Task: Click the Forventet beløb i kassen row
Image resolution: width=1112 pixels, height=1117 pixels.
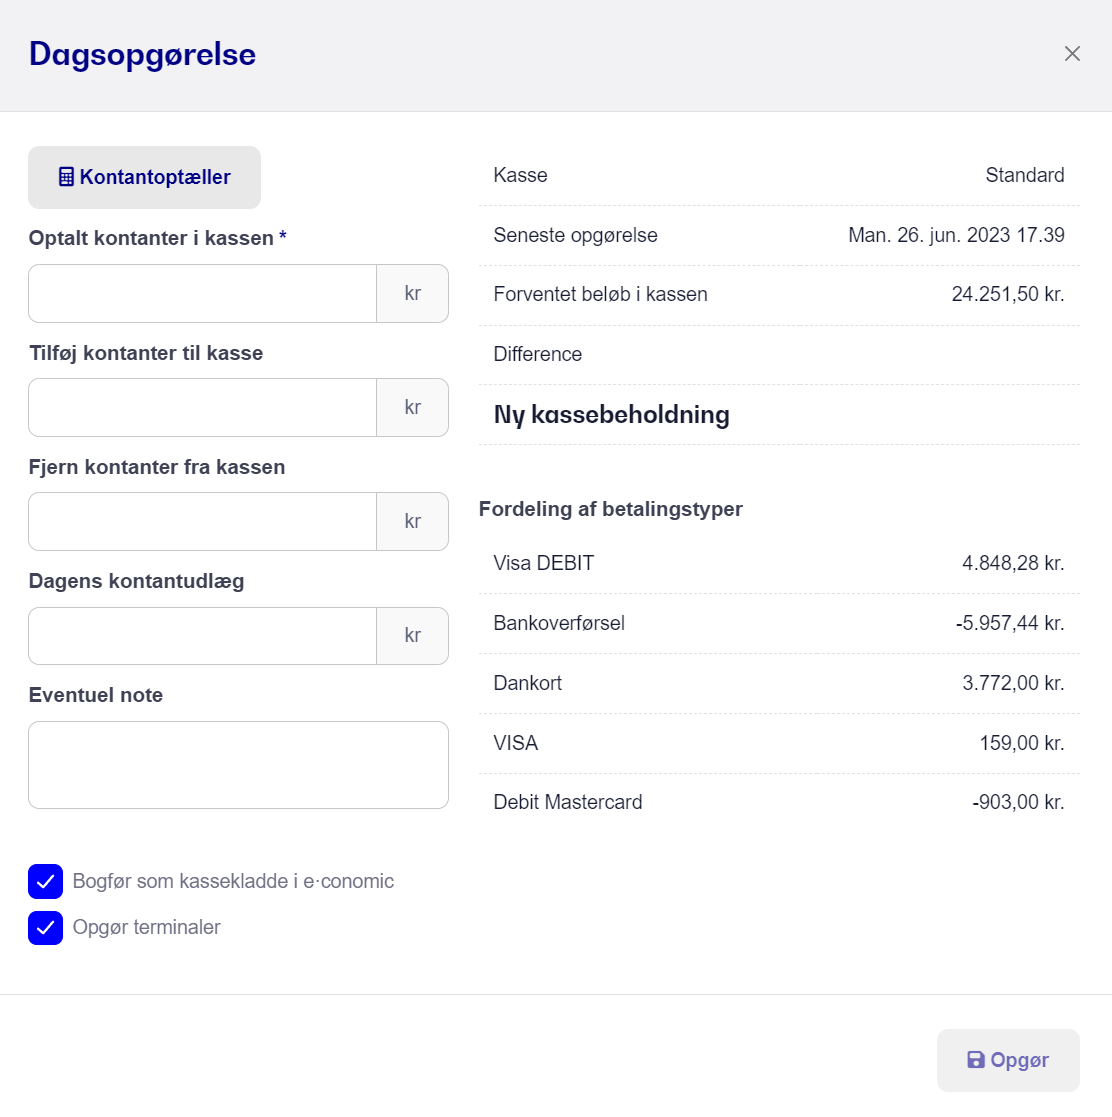Action: click(779, 294)
